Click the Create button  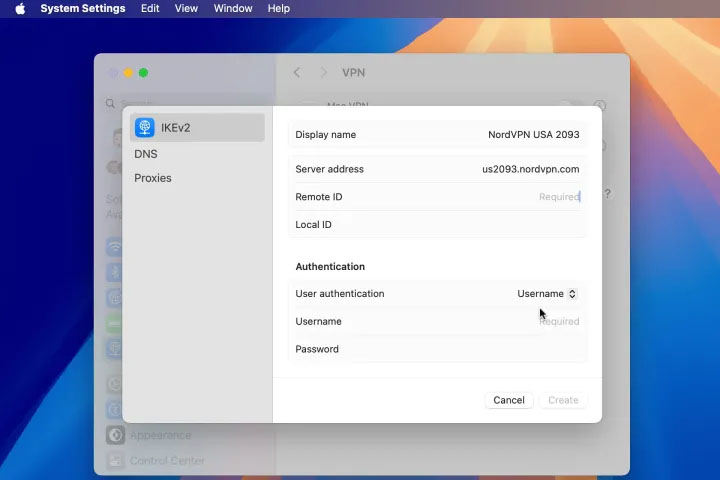pyautogui.click(x=563, y=400)
